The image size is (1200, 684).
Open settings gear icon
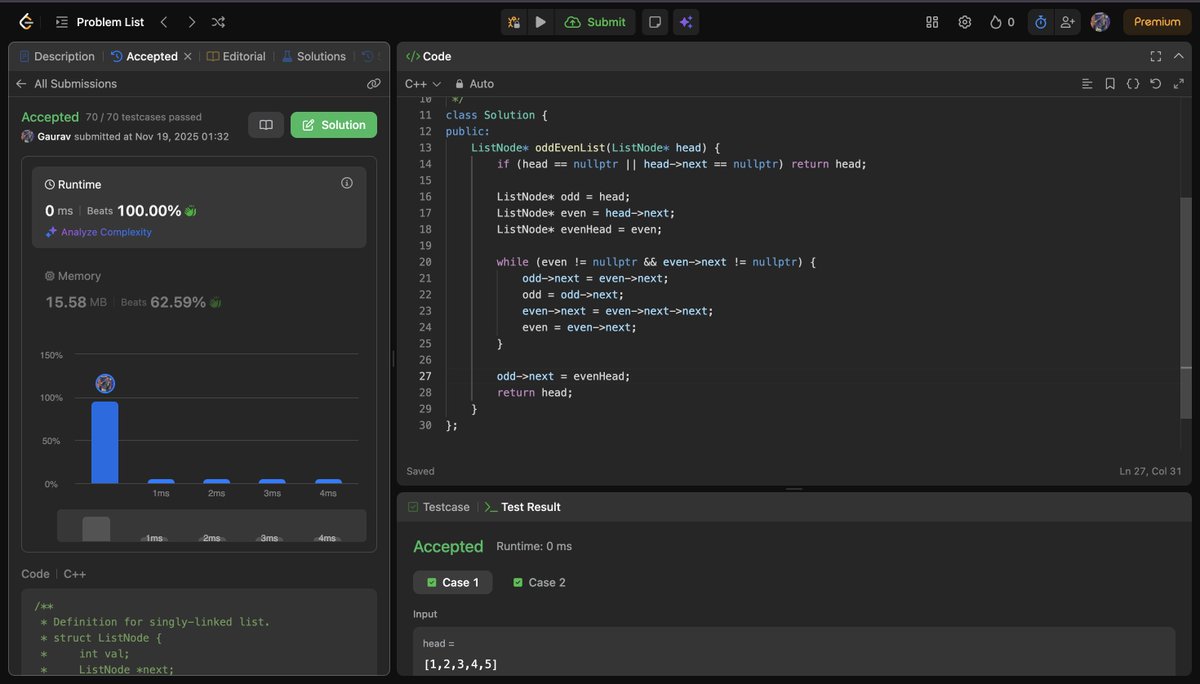(x=964, y=22)
